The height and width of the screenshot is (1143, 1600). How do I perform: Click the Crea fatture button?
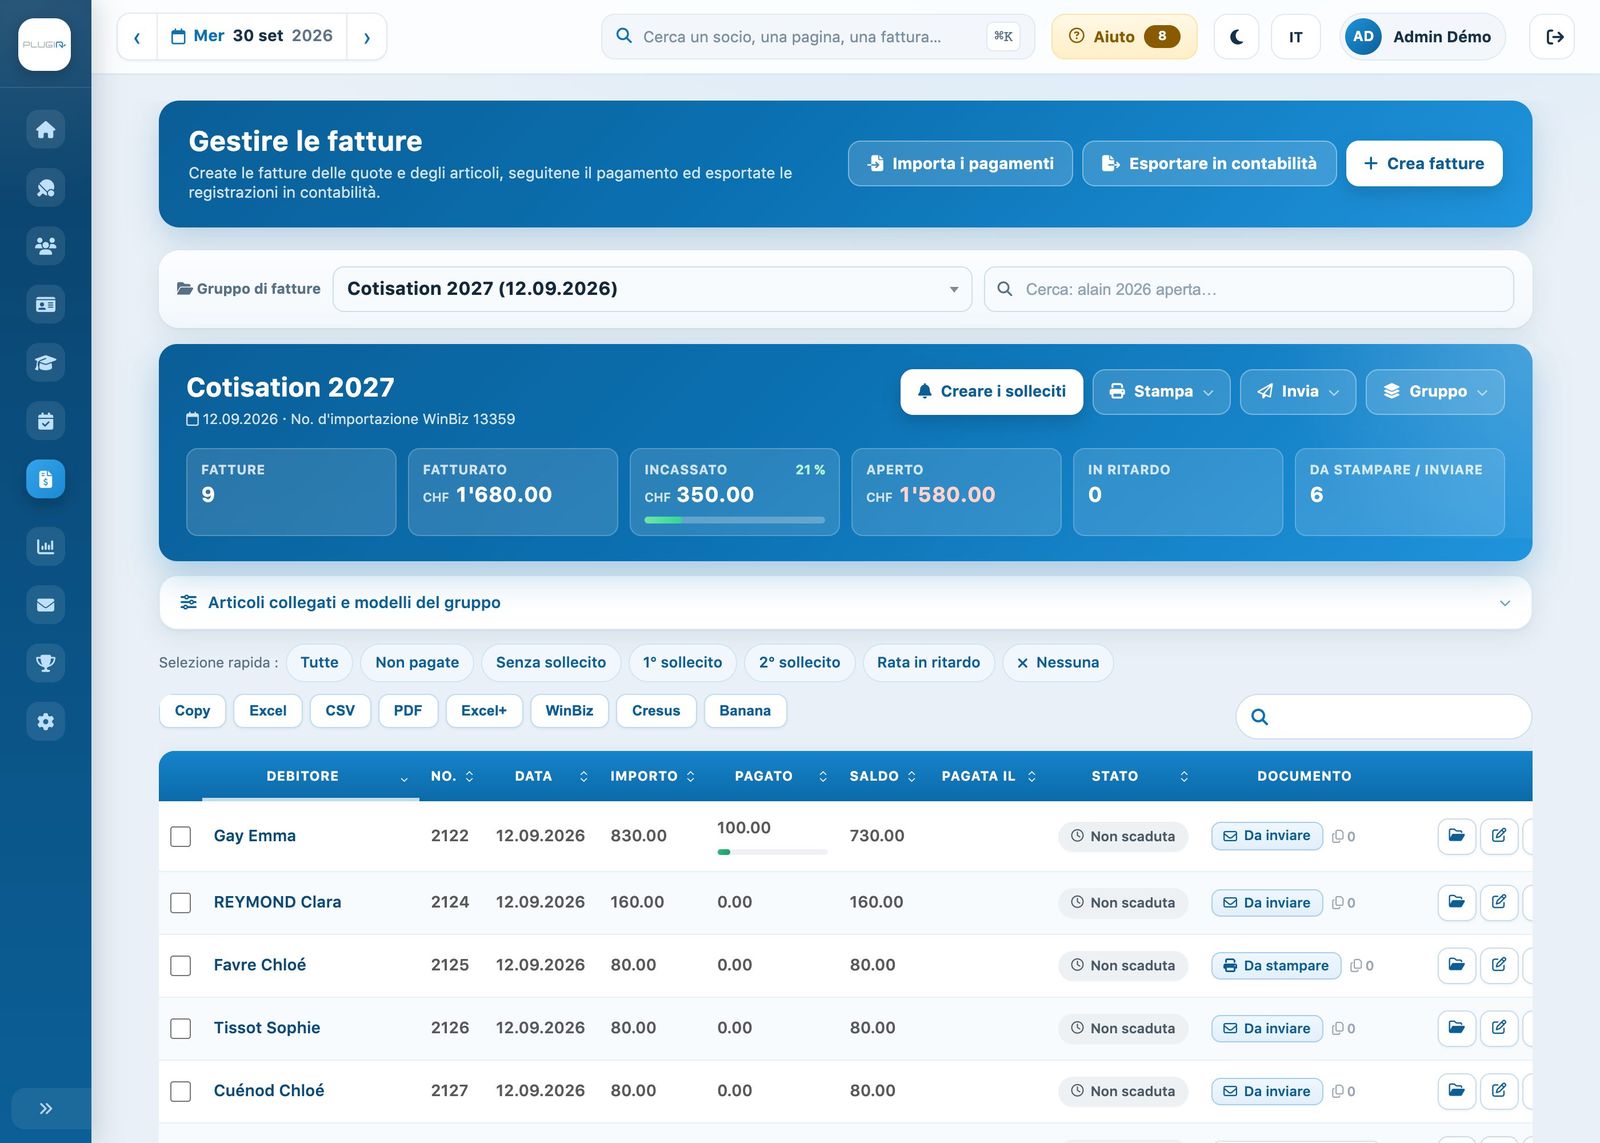click(1424, 164)
